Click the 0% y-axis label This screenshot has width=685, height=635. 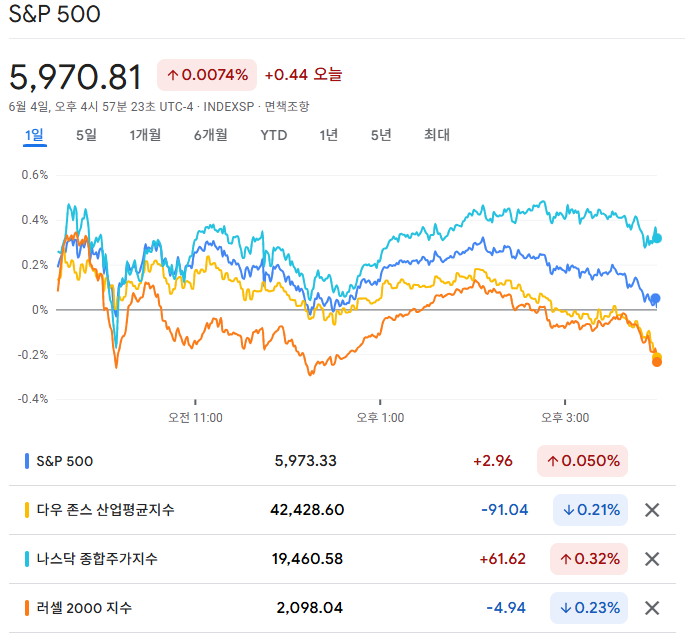click(x=40, y=310)
